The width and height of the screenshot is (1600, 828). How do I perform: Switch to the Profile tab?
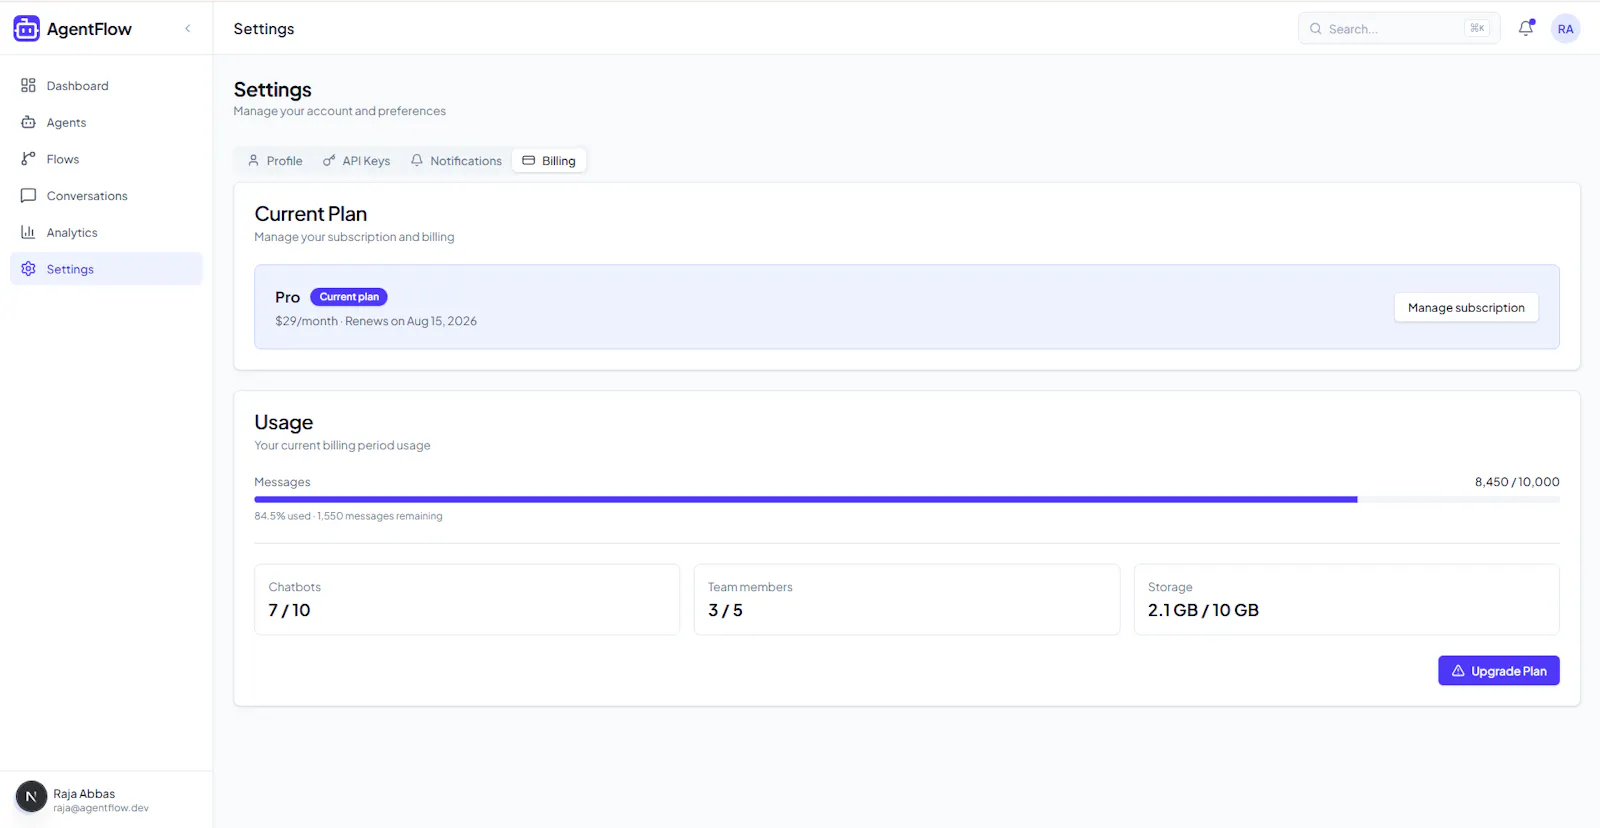point(275,161)
